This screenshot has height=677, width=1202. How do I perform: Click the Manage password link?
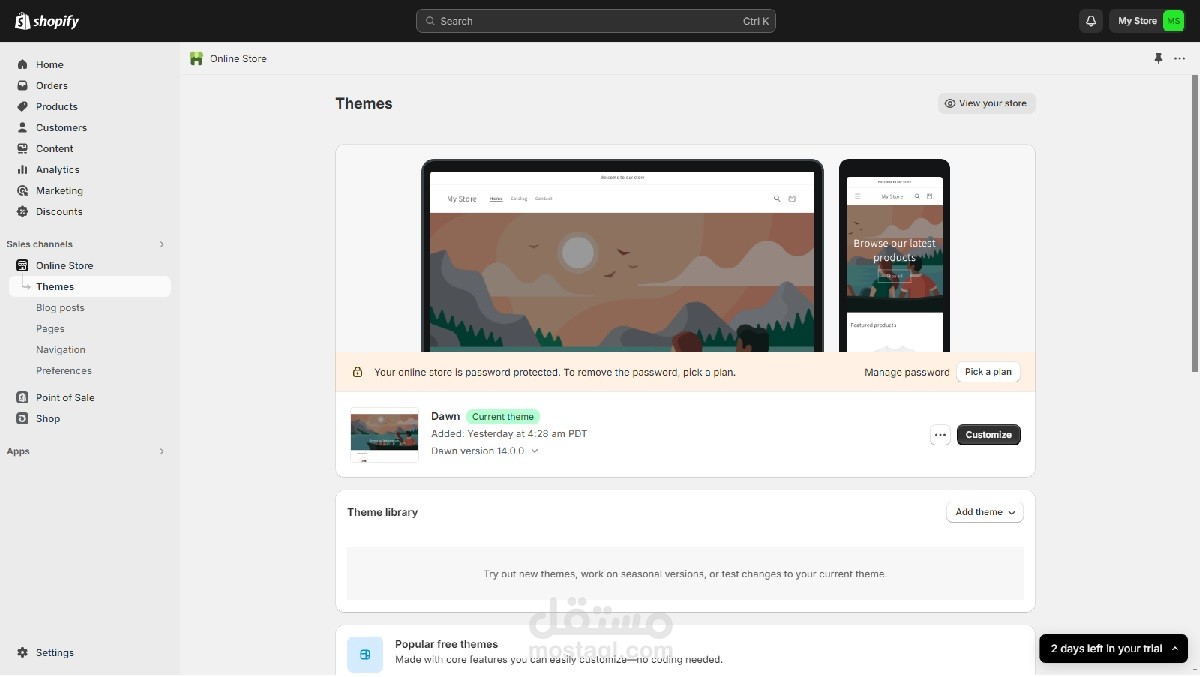pyautogui.click(x=907, y=373)
